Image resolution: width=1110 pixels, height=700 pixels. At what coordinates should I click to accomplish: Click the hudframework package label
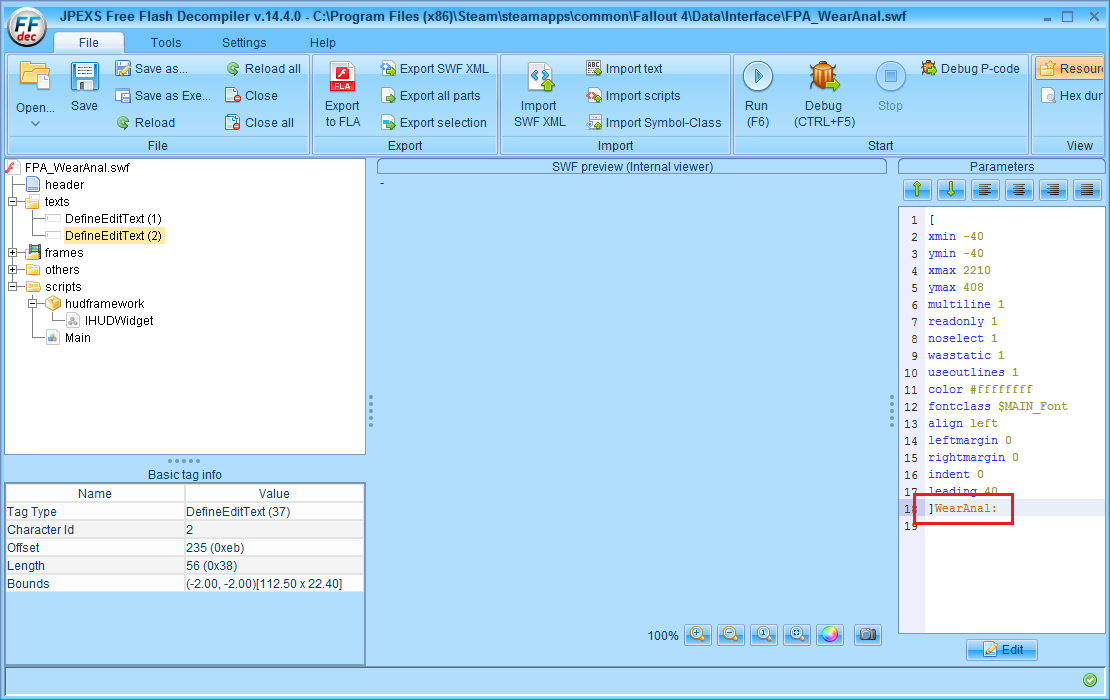pos(105,304)
